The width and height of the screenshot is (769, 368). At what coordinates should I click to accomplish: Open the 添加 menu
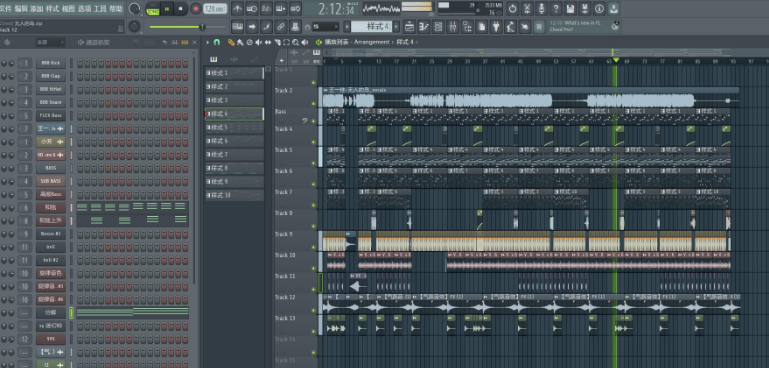pos(36,9)
